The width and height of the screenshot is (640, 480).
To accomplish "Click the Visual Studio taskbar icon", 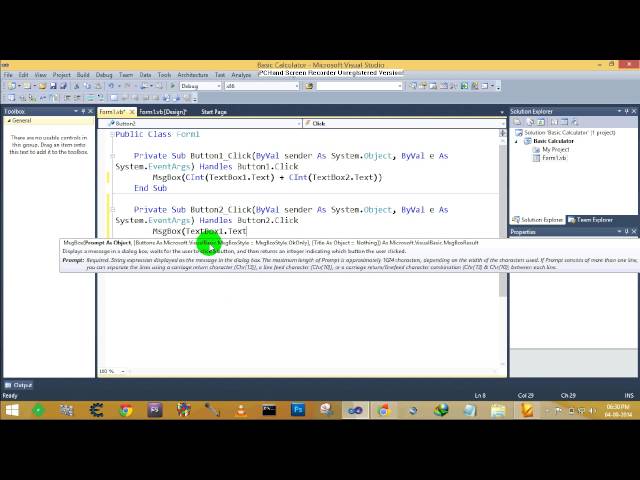I will [355, 410].
